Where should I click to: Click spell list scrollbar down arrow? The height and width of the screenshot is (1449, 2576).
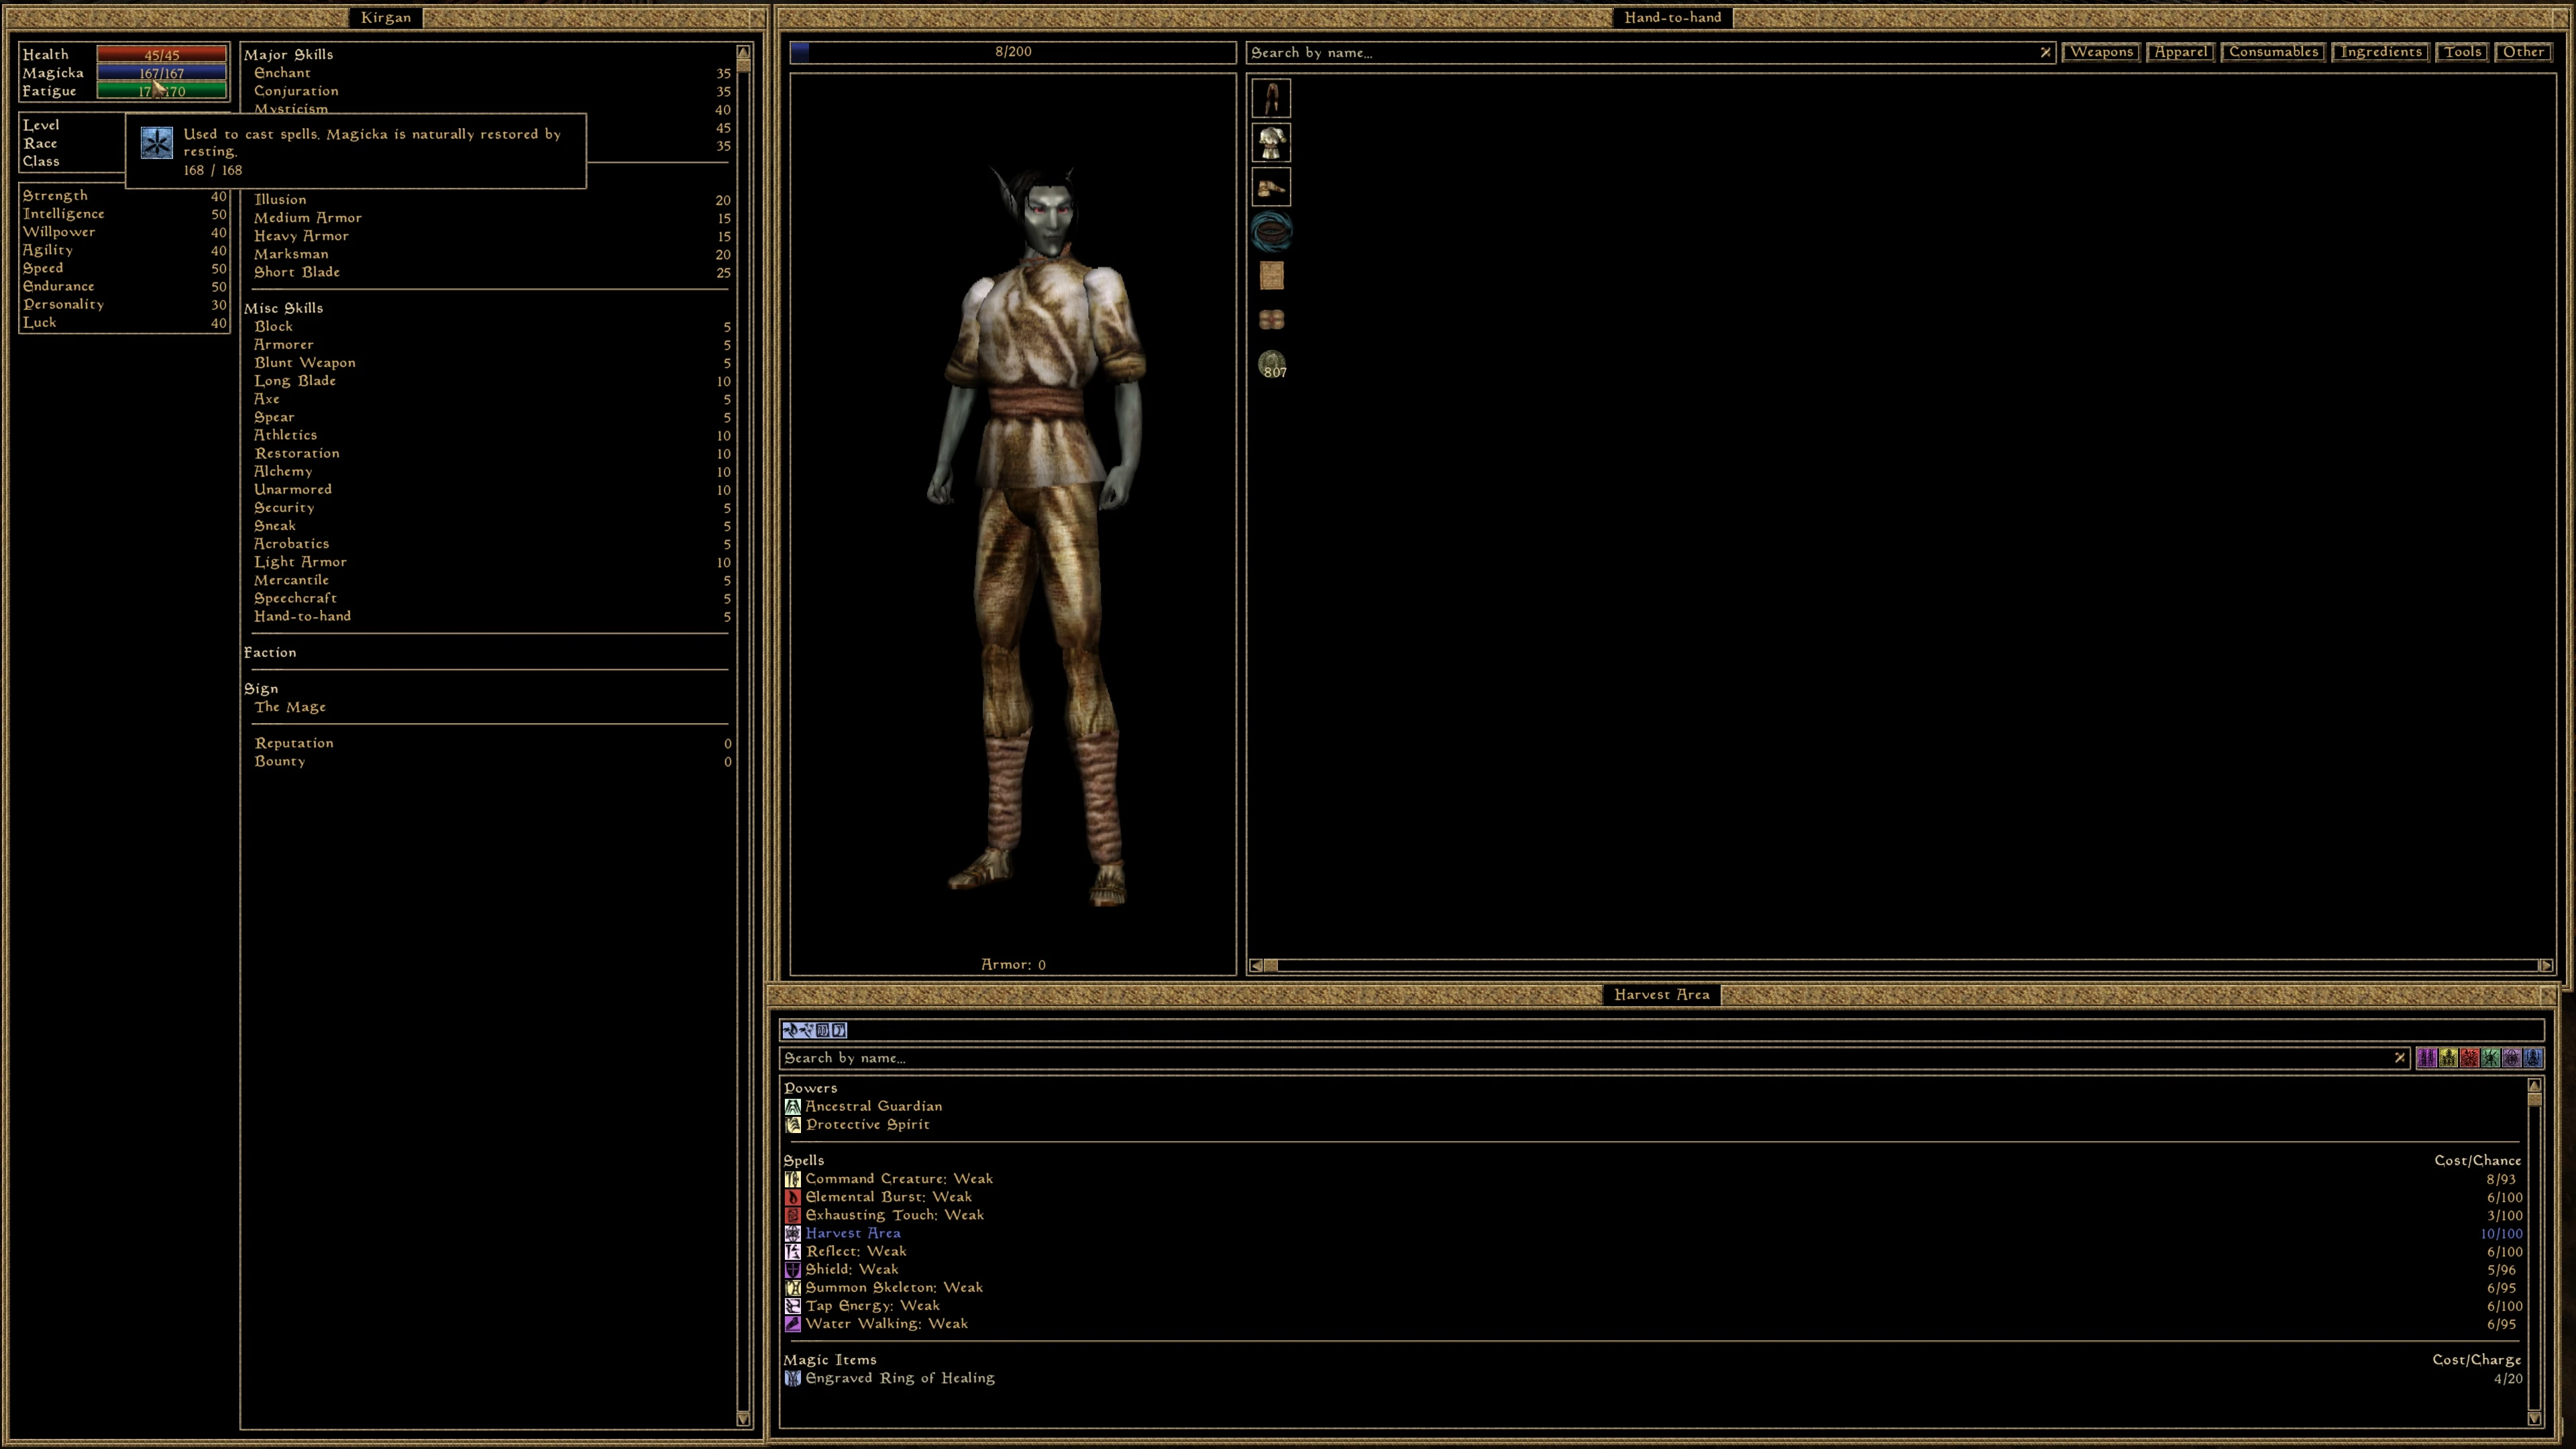(2534, 1418)
